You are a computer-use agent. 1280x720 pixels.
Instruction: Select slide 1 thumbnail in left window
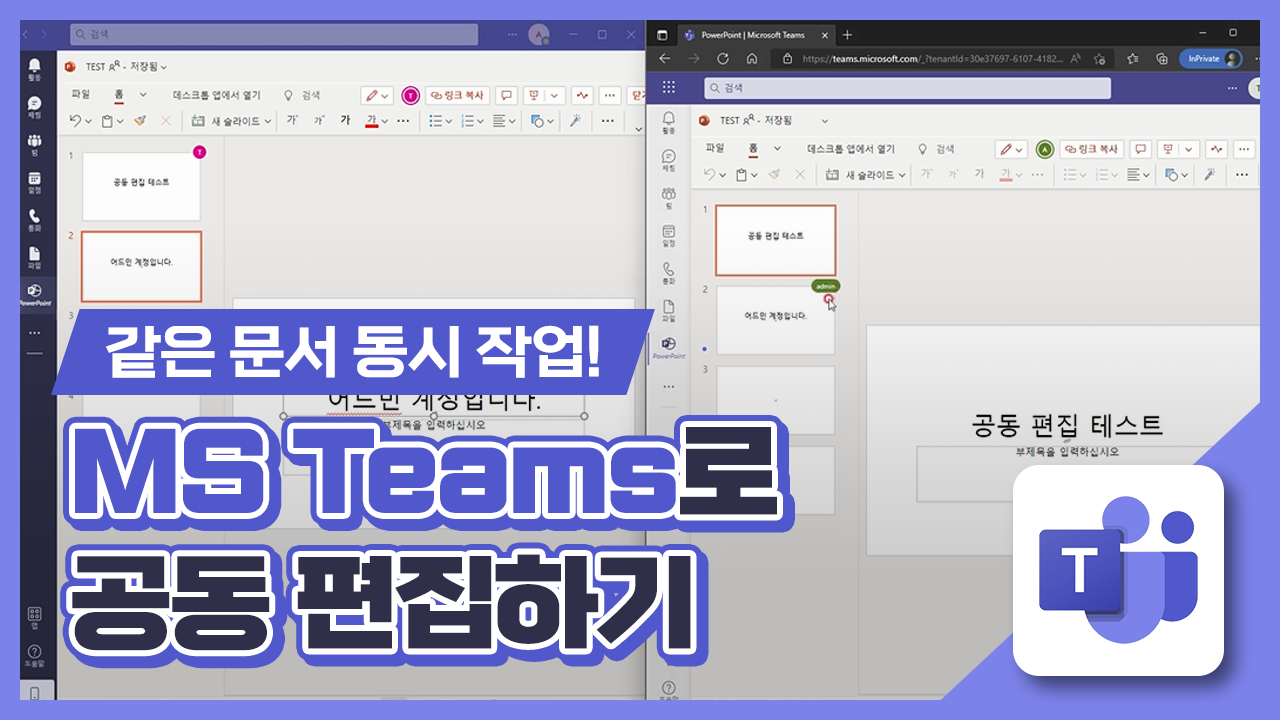(141, 186)
